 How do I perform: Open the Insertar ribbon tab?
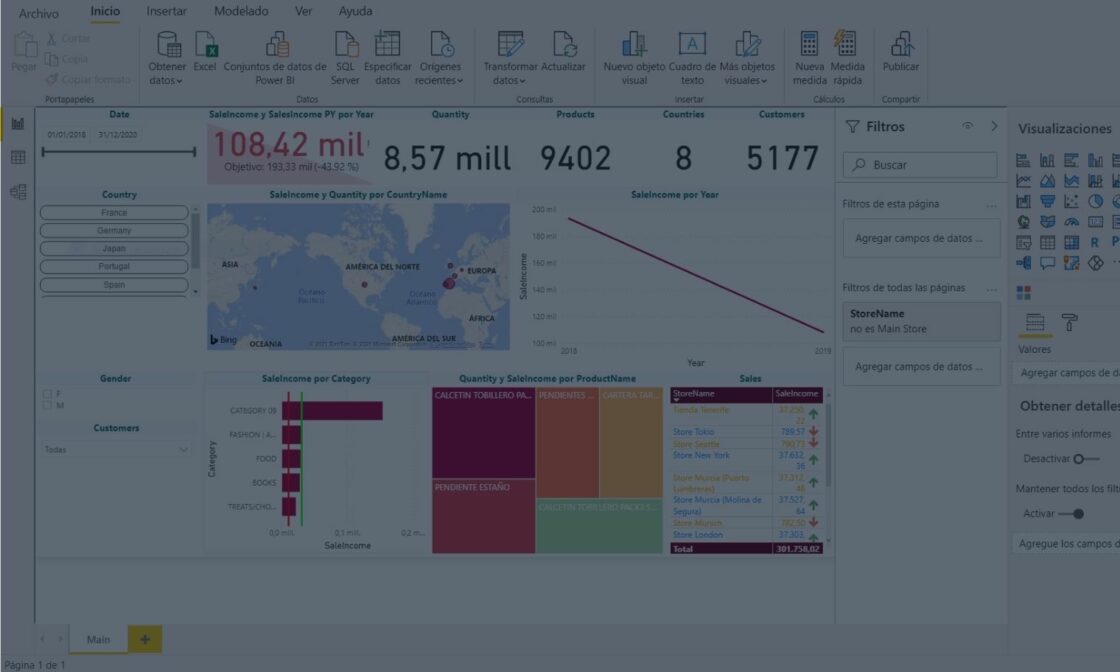166,11
